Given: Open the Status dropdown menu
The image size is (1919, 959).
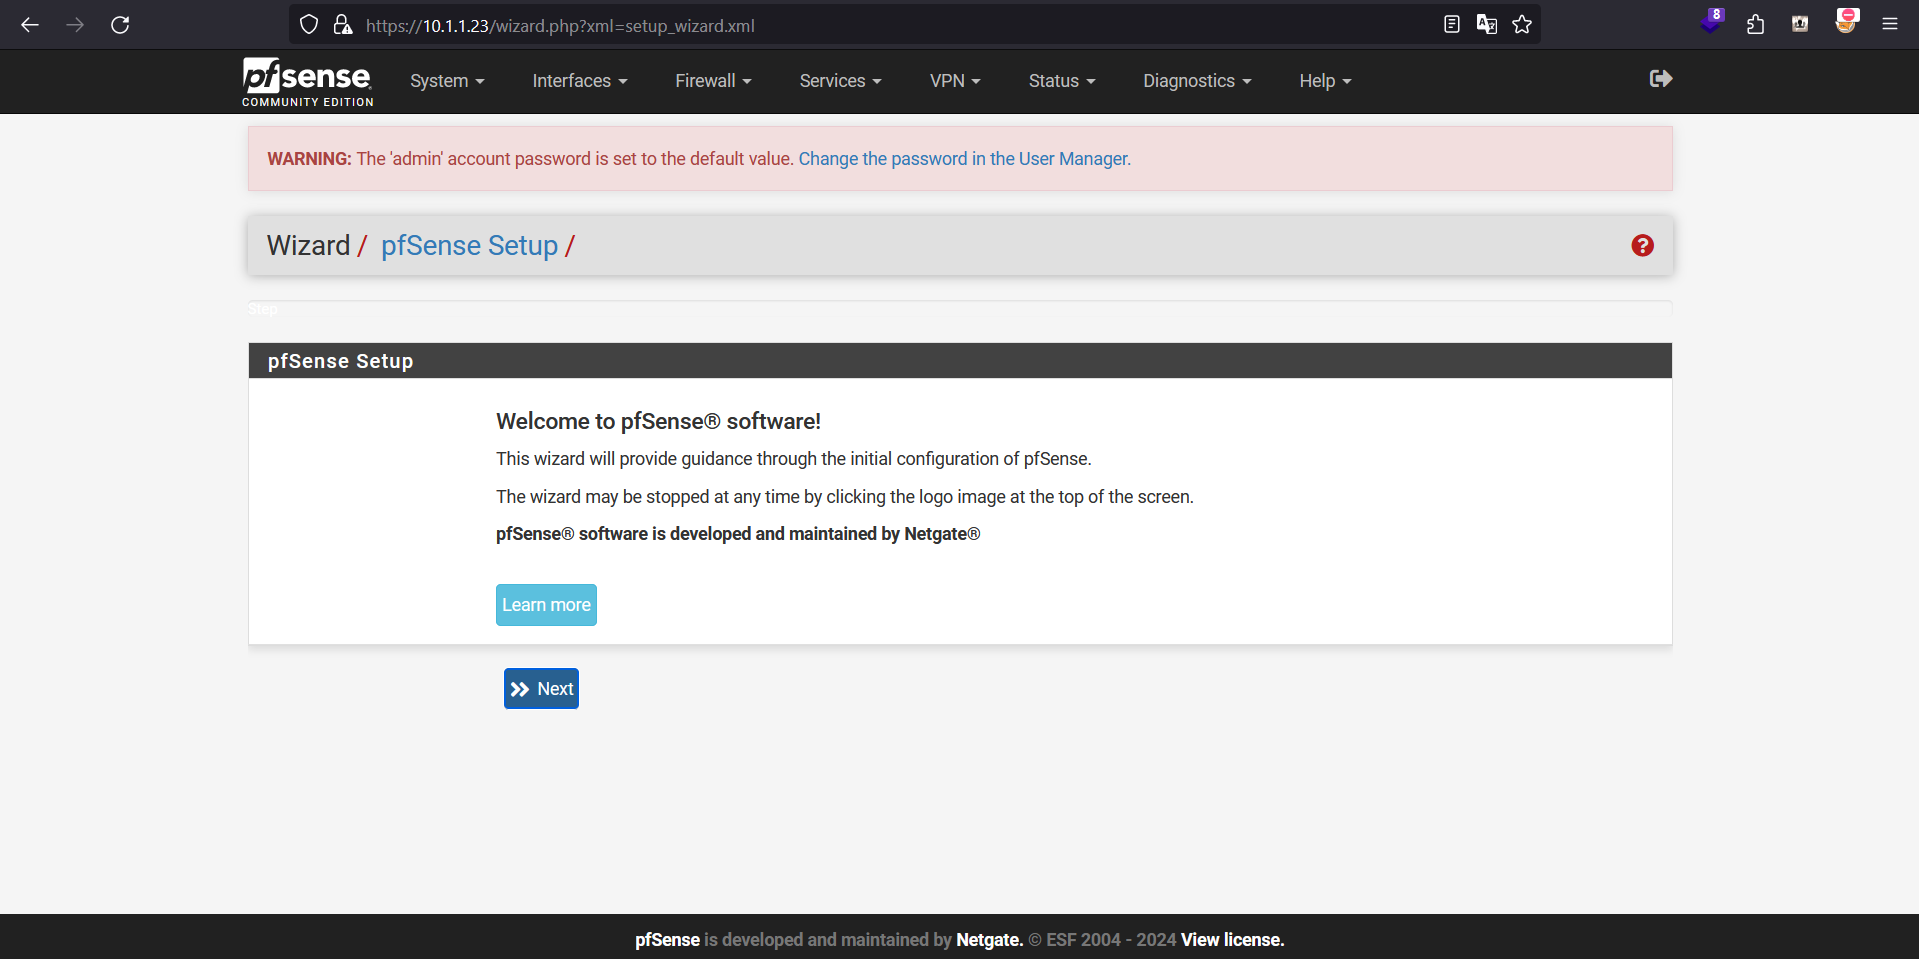Looking at the screenshot, I should tap(1062, 81).
